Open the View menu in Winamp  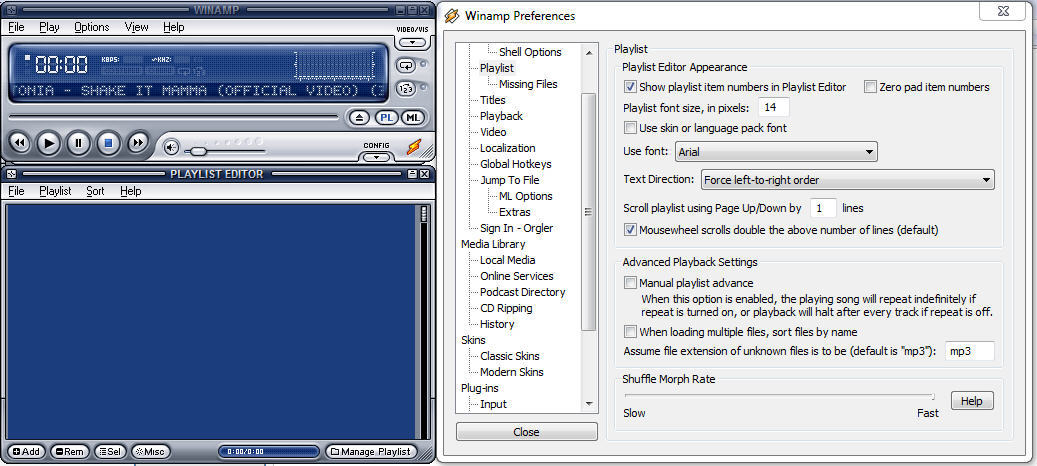[136, 27]
